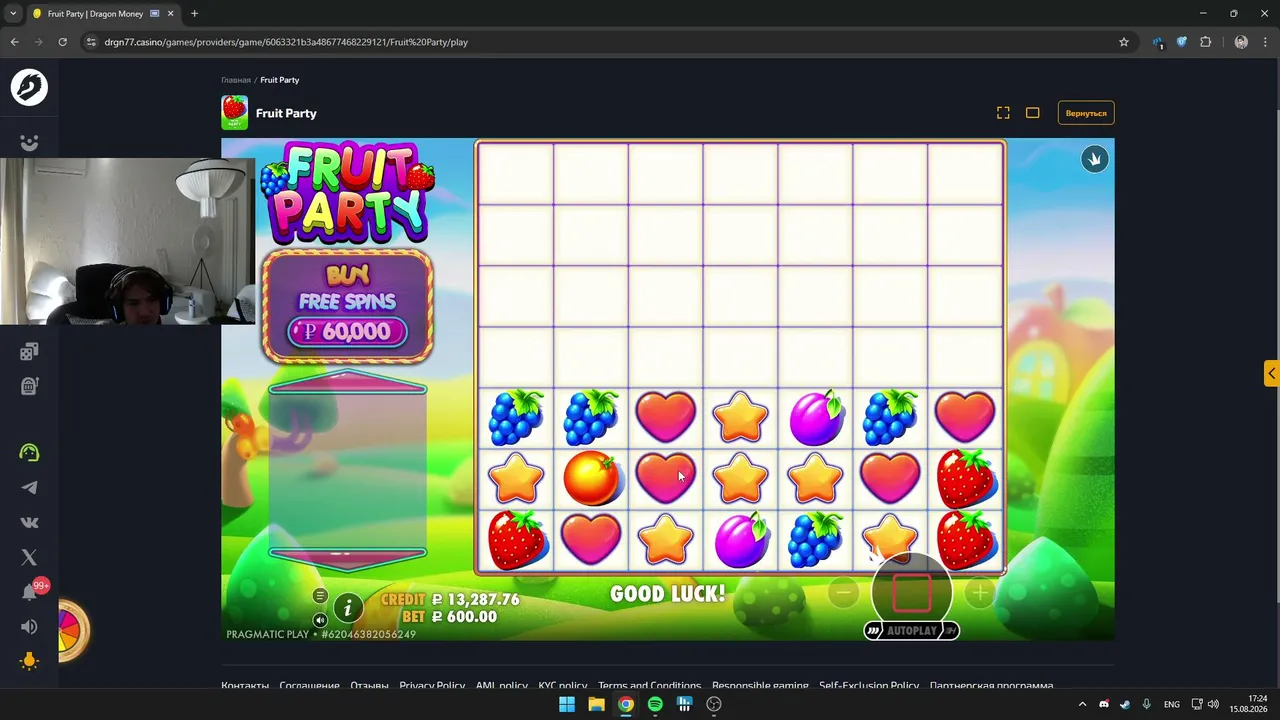1280x720 pixels.
Task: Open the browser extensions puzzle icon
Action: tap(1205, 42)
